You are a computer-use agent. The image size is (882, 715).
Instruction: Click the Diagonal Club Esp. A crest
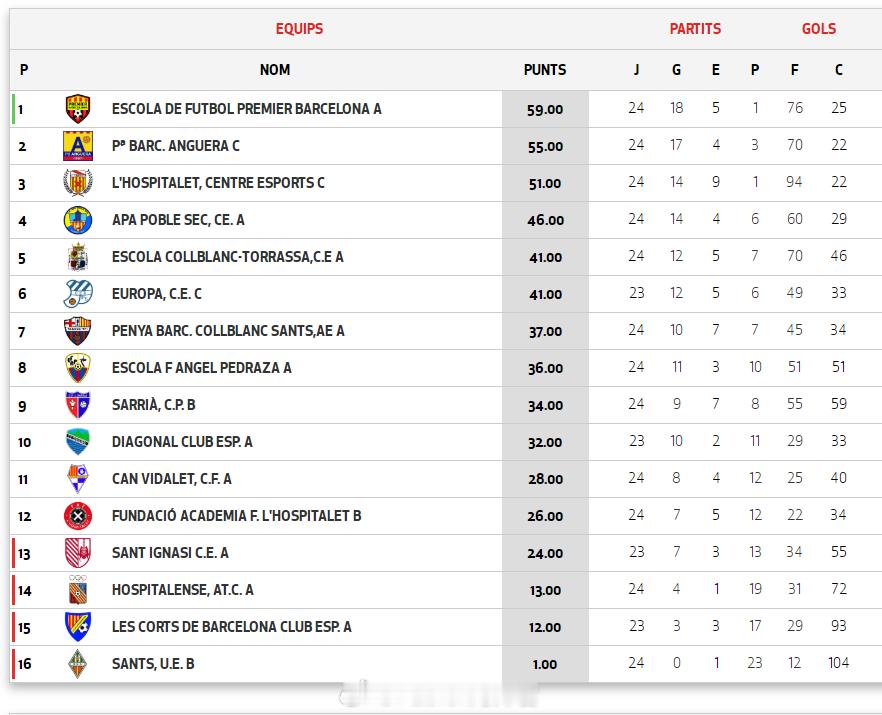pos(78,442)
